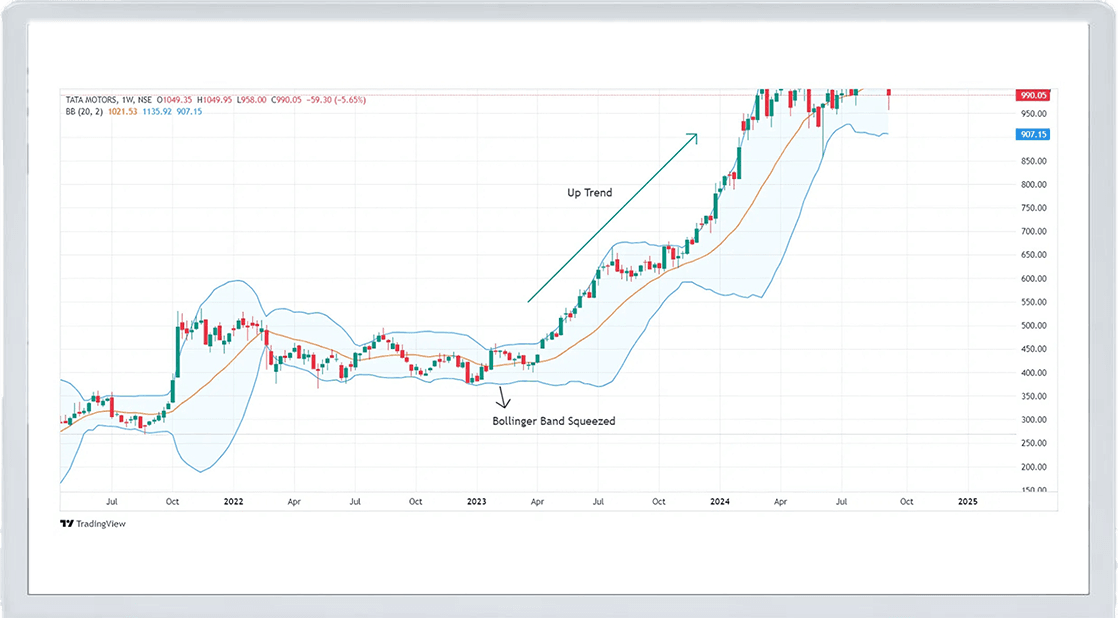1118x618 pixels.
Task: Click the small down arrow above Bollinger Band Squeezed
Action: pos(503,399)
